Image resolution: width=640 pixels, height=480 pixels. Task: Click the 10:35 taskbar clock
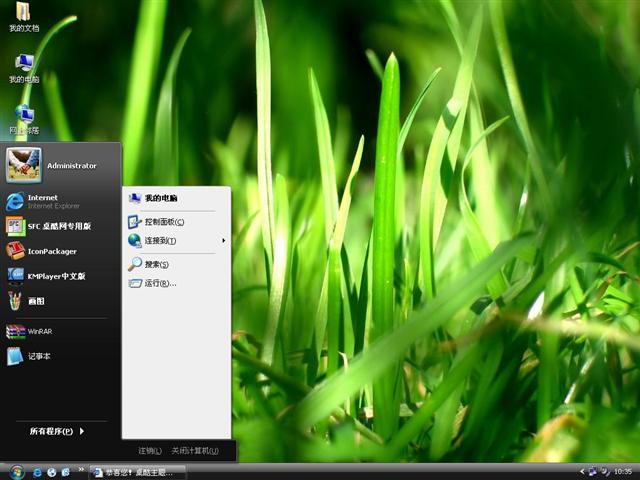point(623,472)
